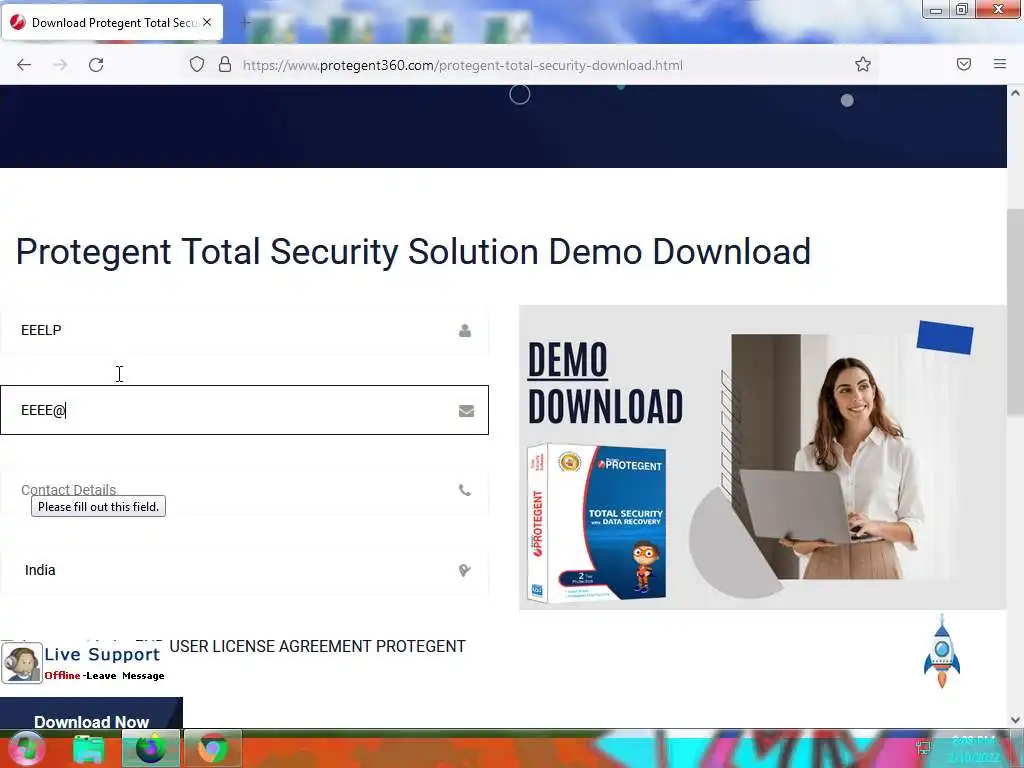Minimize the browser window
The width and height of the screenshot is (1024, 768).
(x=936, y=10)
